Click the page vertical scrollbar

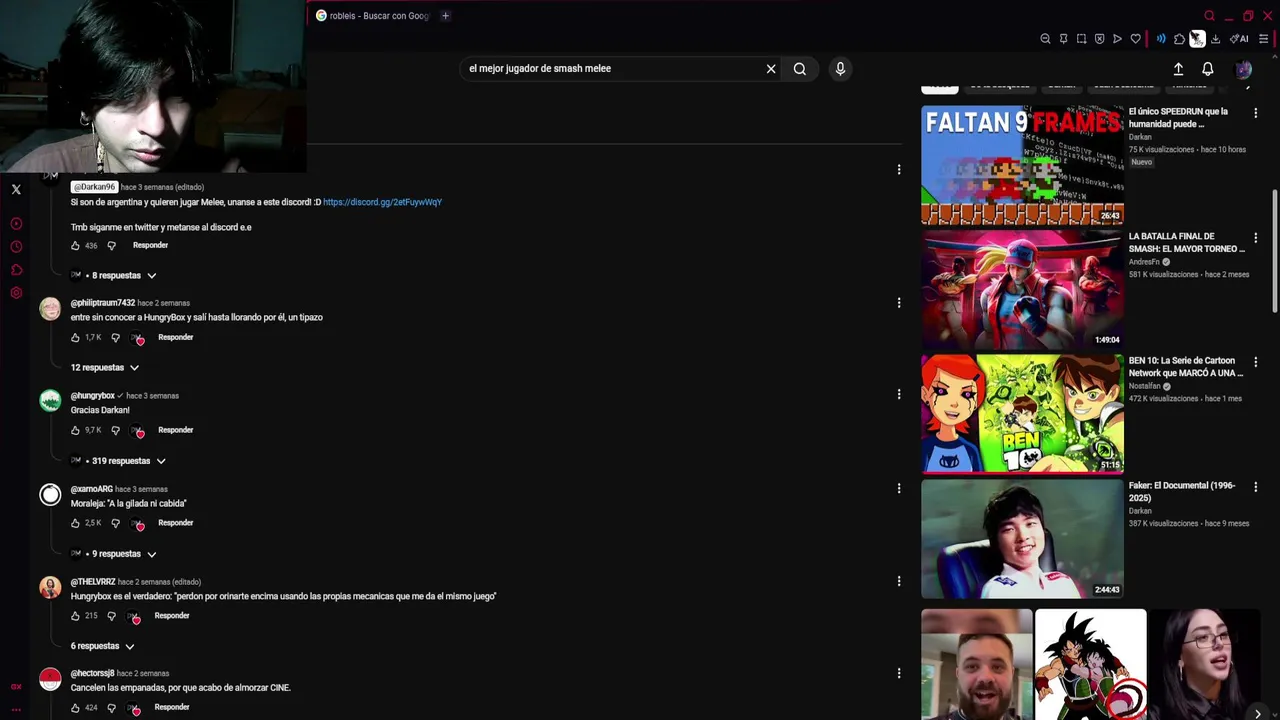(x=1274, y=250)
